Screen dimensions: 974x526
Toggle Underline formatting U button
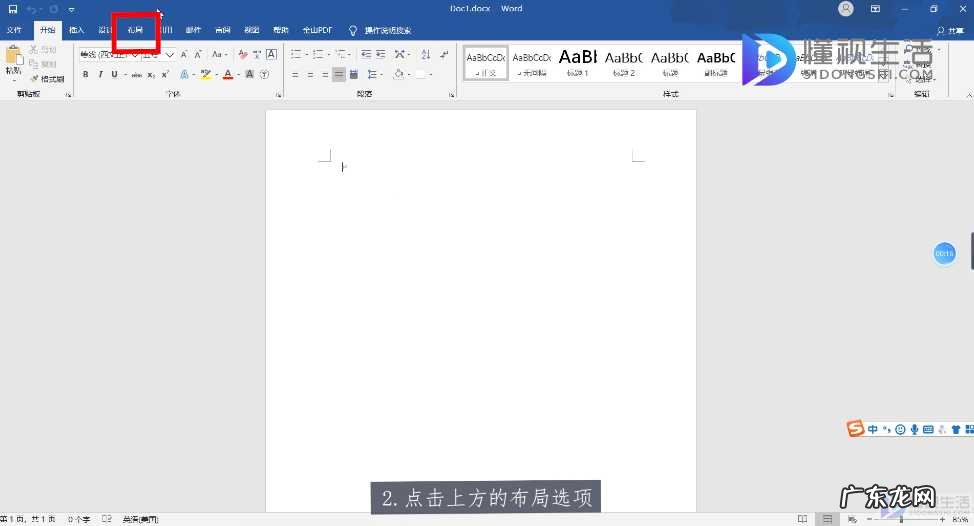point(114,75)
